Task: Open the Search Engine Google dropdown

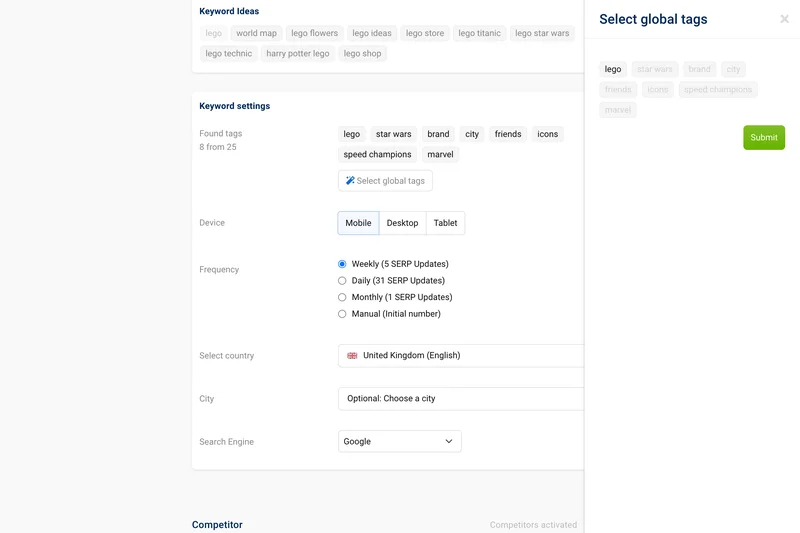Action: click(400, 441)
